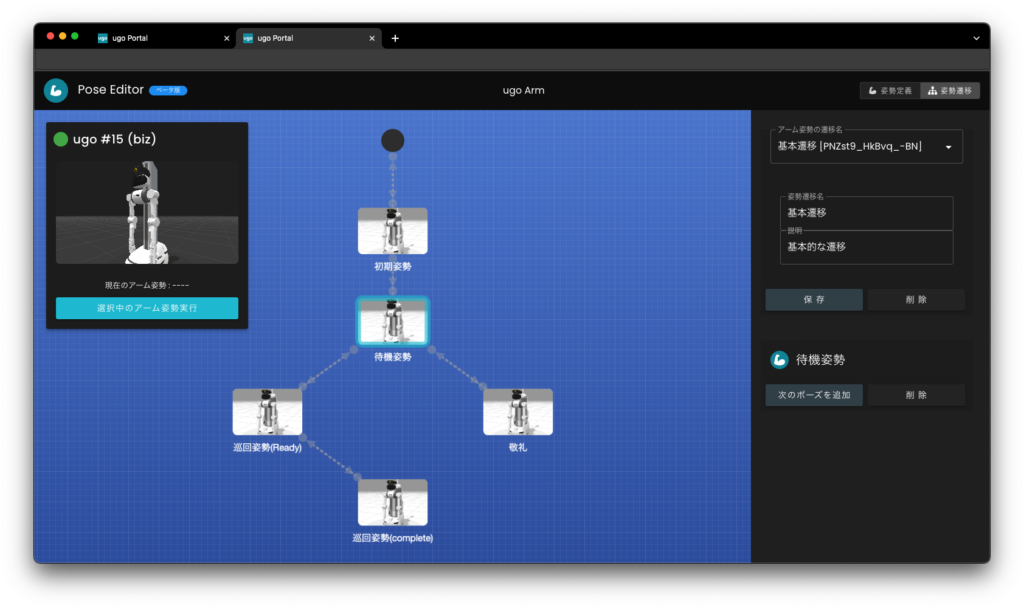
Task: Click the arm icon beside the 待機姿勢 heading
Action: point(779,360)
